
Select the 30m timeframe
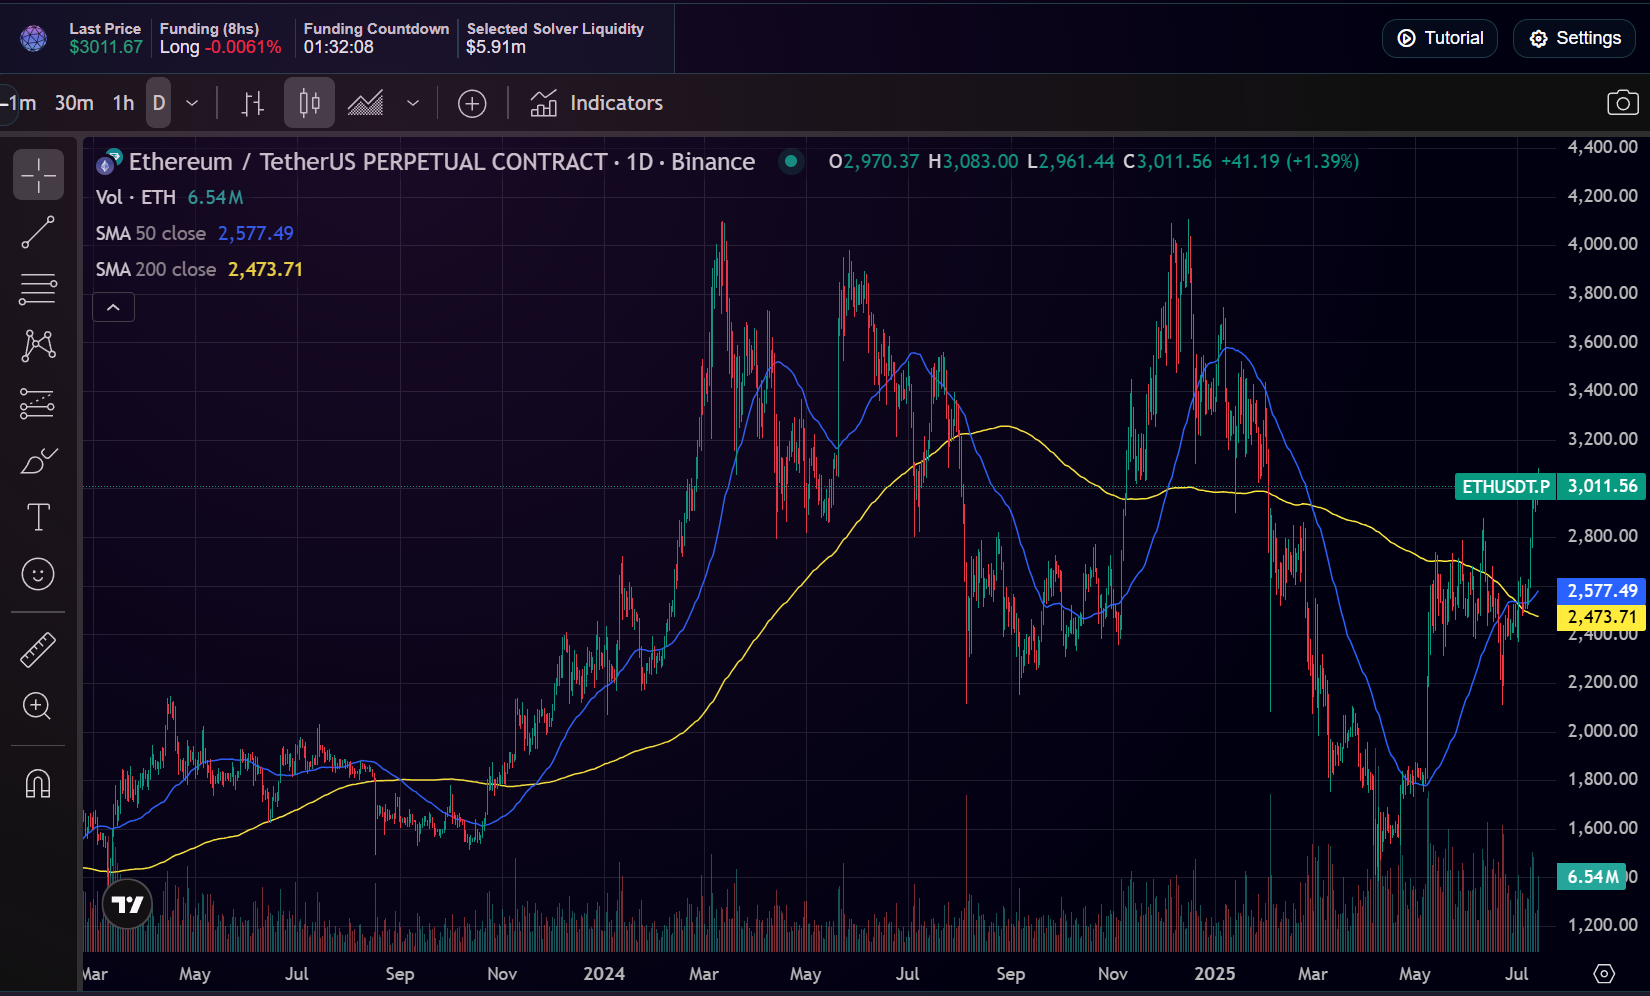[74, 103]
